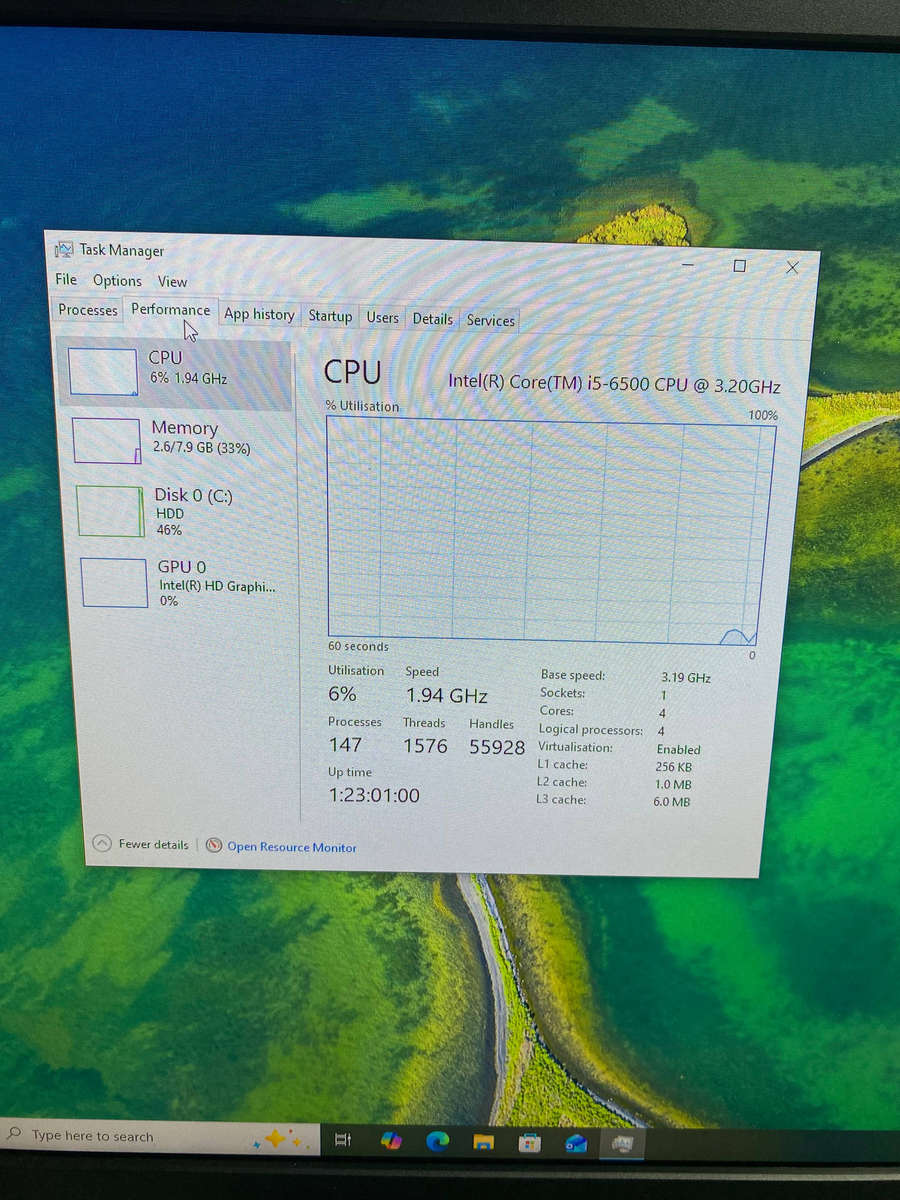900x1200 pixels.
Task: Switch to the Processes tab
Action: pyautogui.click(x=88, y=310)
